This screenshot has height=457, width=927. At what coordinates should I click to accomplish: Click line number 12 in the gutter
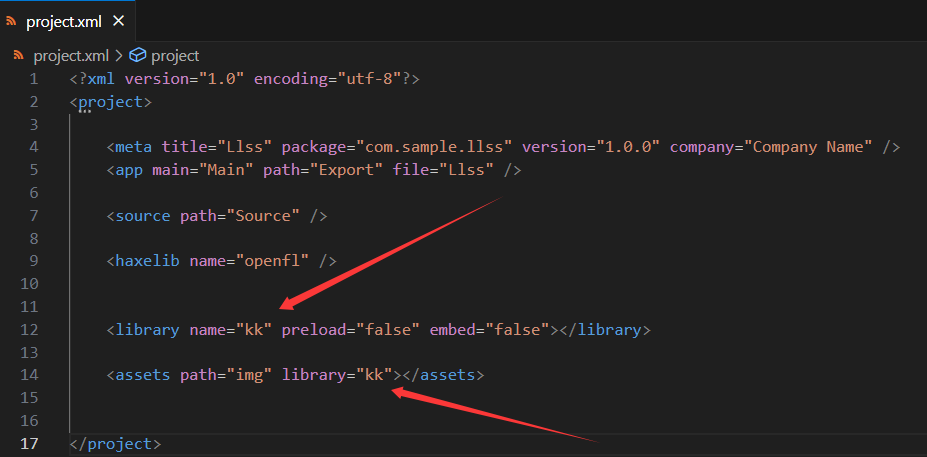(30, 329)
